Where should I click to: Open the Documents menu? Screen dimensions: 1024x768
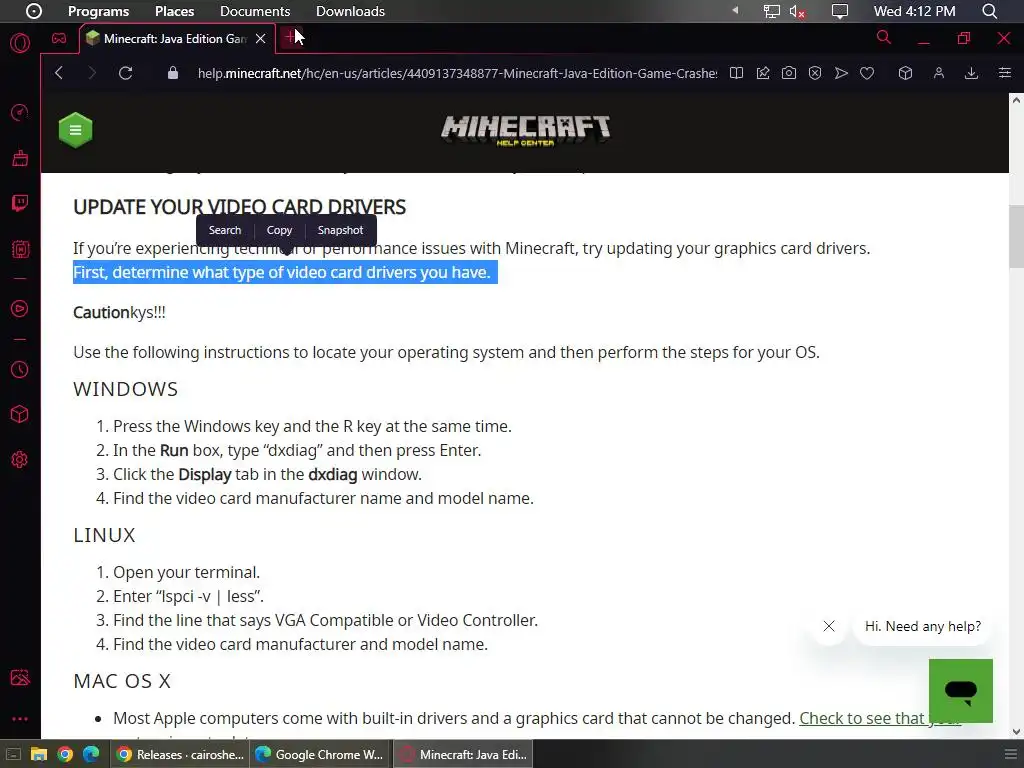coord(255,11)
